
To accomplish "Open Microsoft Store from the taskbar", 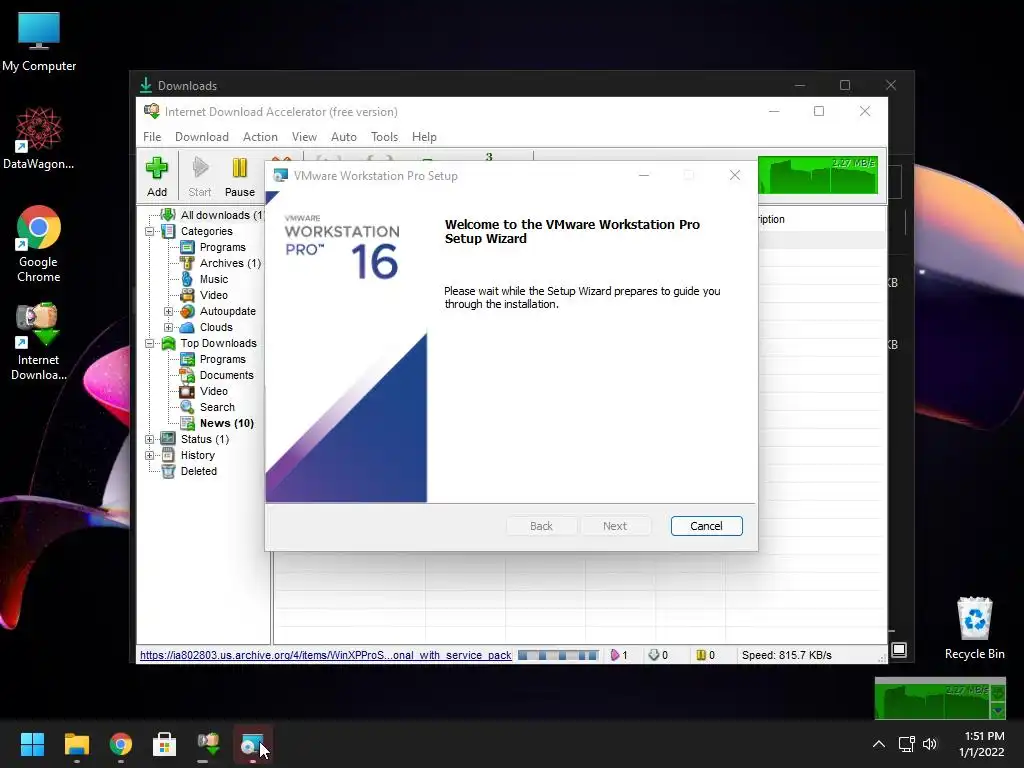I will click(x=165, y=744).
